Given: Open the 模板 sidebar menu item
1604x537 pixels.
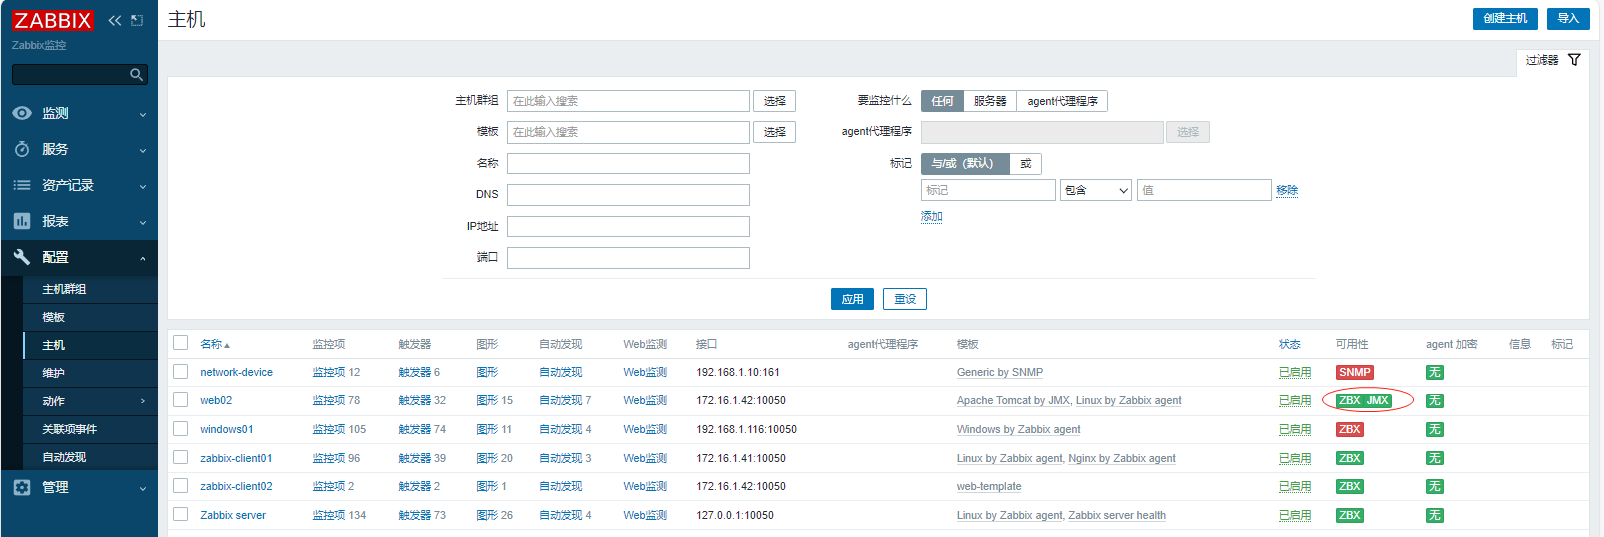Looking at the screenshot, I should click(54, 317).
